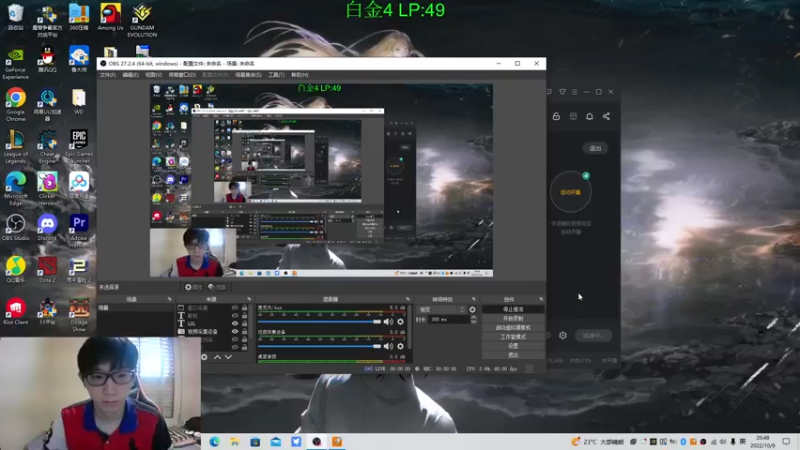
Task: Open the Google Chrome desktop shortcut
Action: tap(15, 104)
